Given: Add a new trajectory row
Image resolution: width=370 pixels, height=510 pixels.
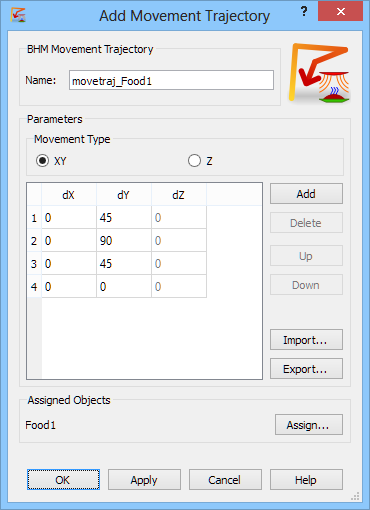Looking at the screenshot, I should click(306, 194).
